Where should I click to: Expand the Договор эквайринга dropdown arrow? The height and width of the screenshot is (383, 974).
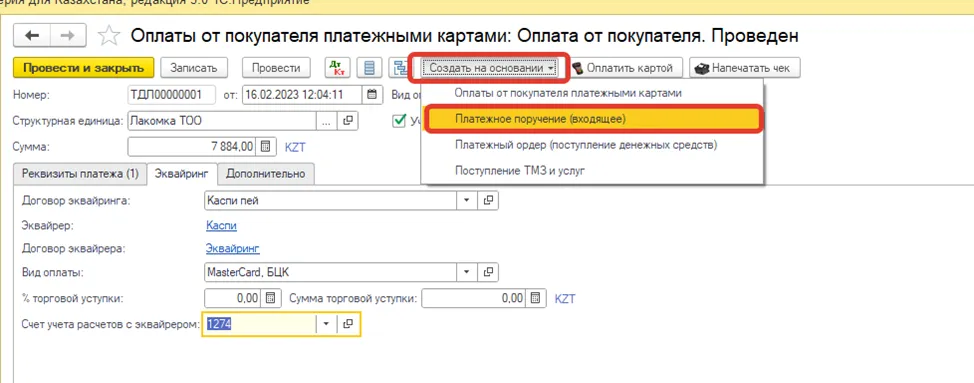click(x=467, y=201)
